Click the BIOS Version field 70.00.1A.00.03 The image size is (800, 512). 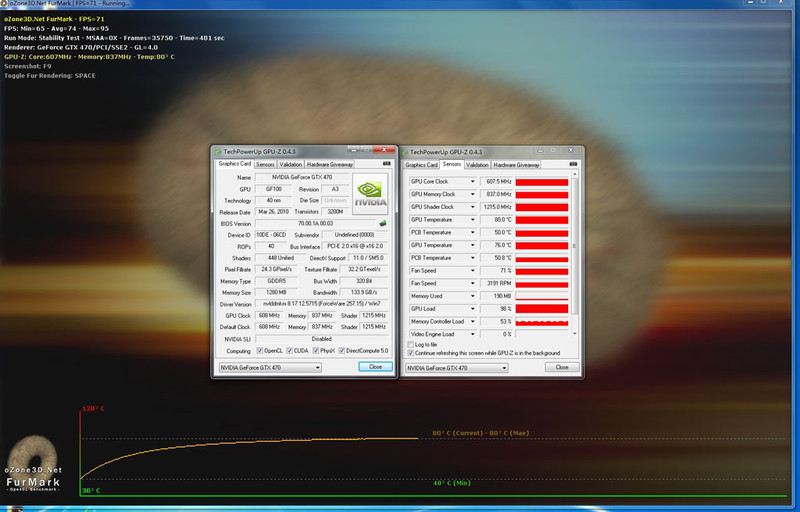(315, 223)
